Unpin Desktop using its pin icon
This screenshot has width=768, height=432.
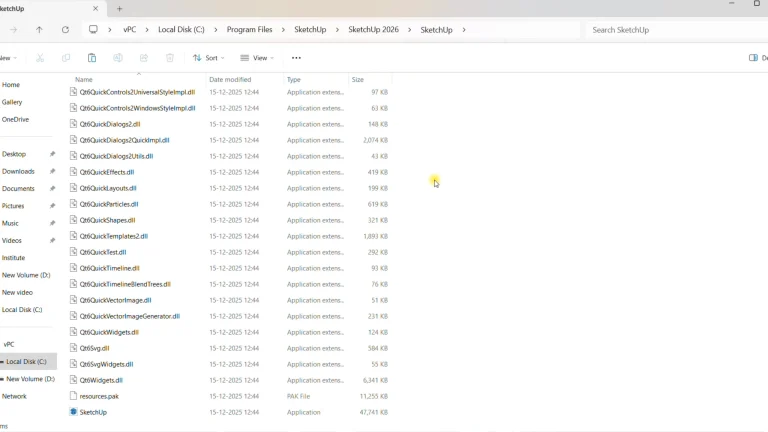point(52,154)
